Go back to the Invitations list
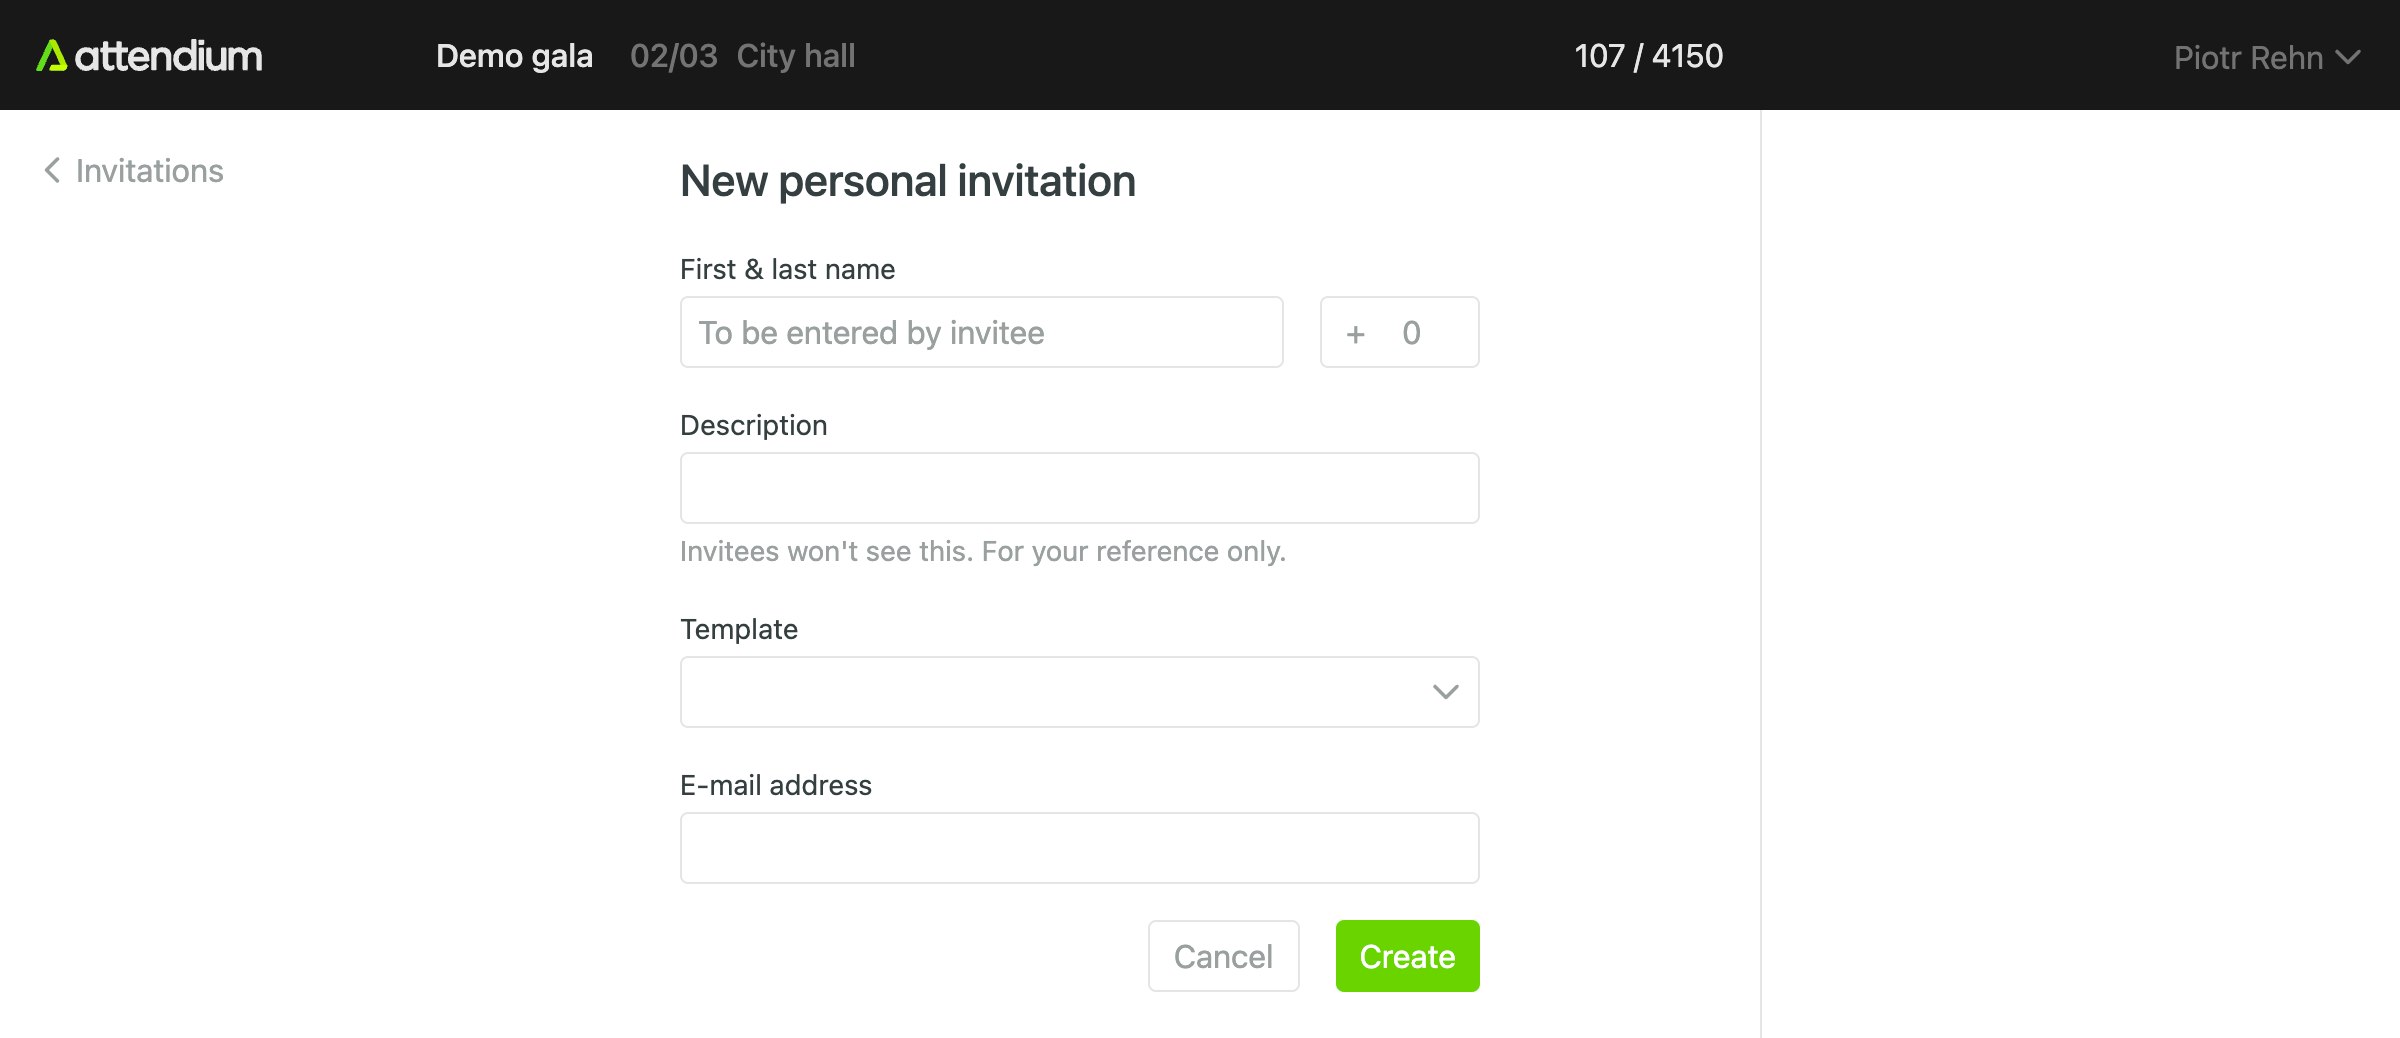This screenshot has height=1038, width=2400. coord(149,171)
